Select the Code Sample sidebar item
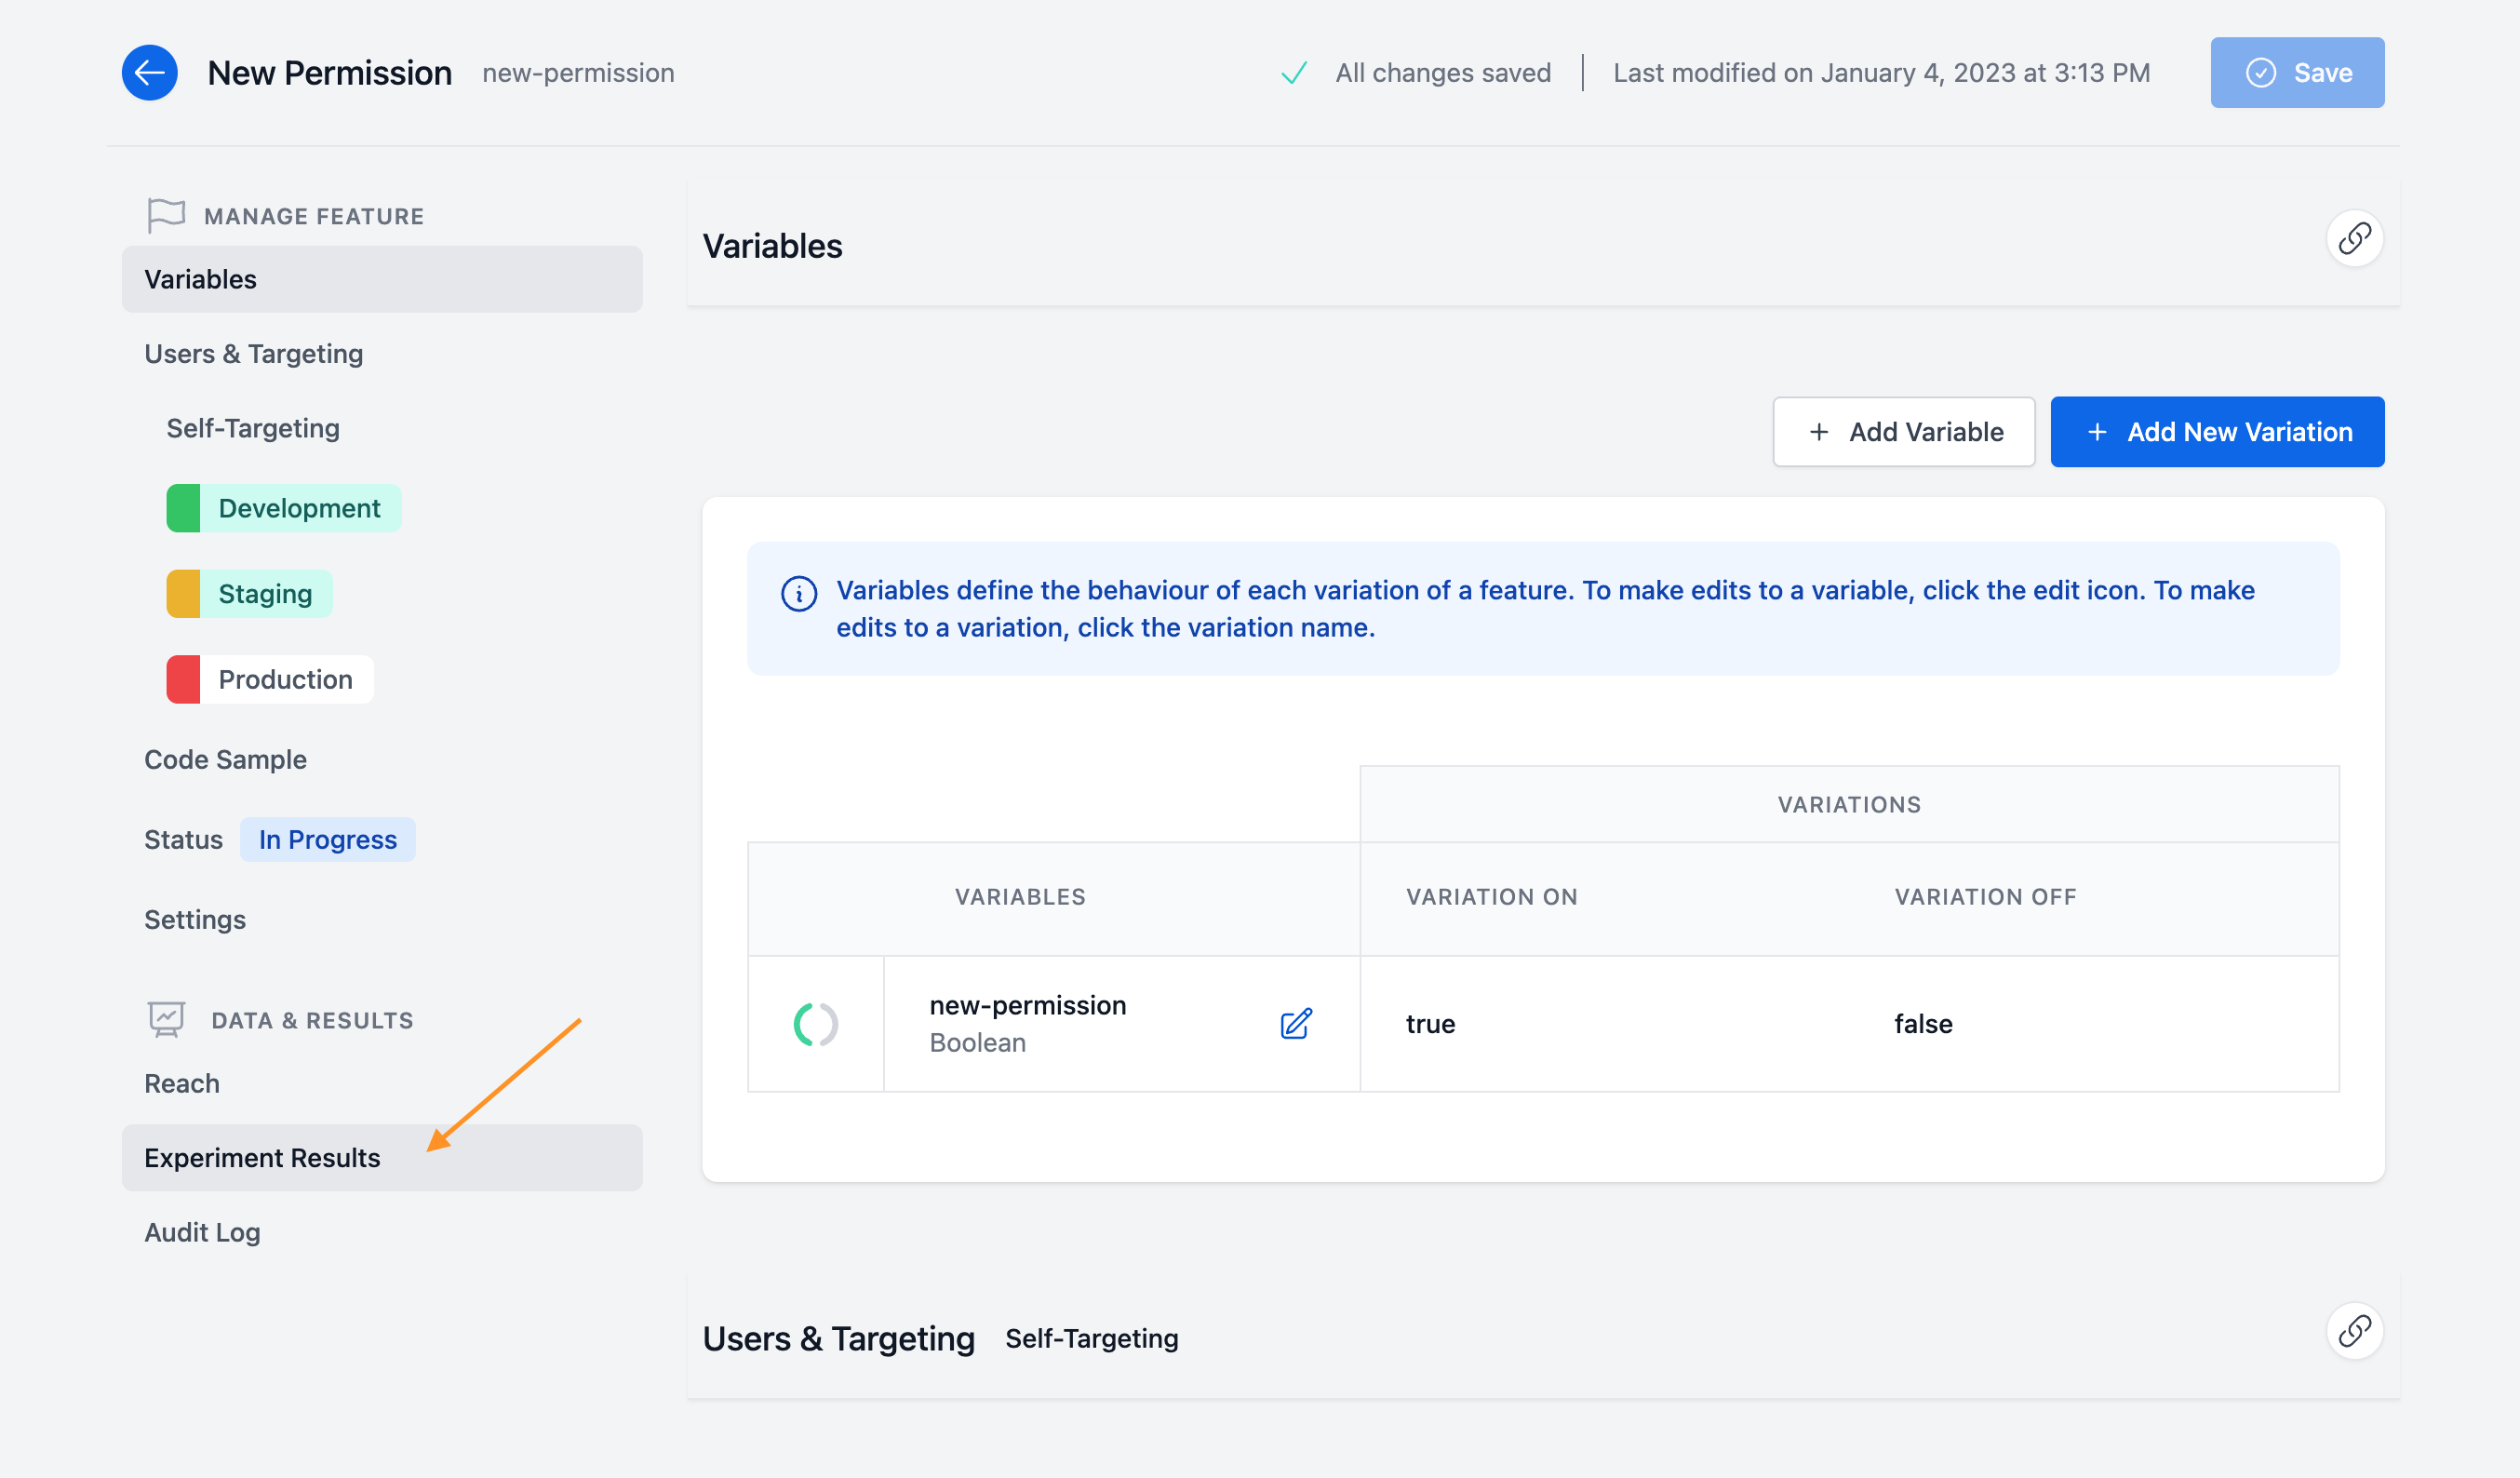This screenshot has width=2520, height=1478. (x=225, y=759)
